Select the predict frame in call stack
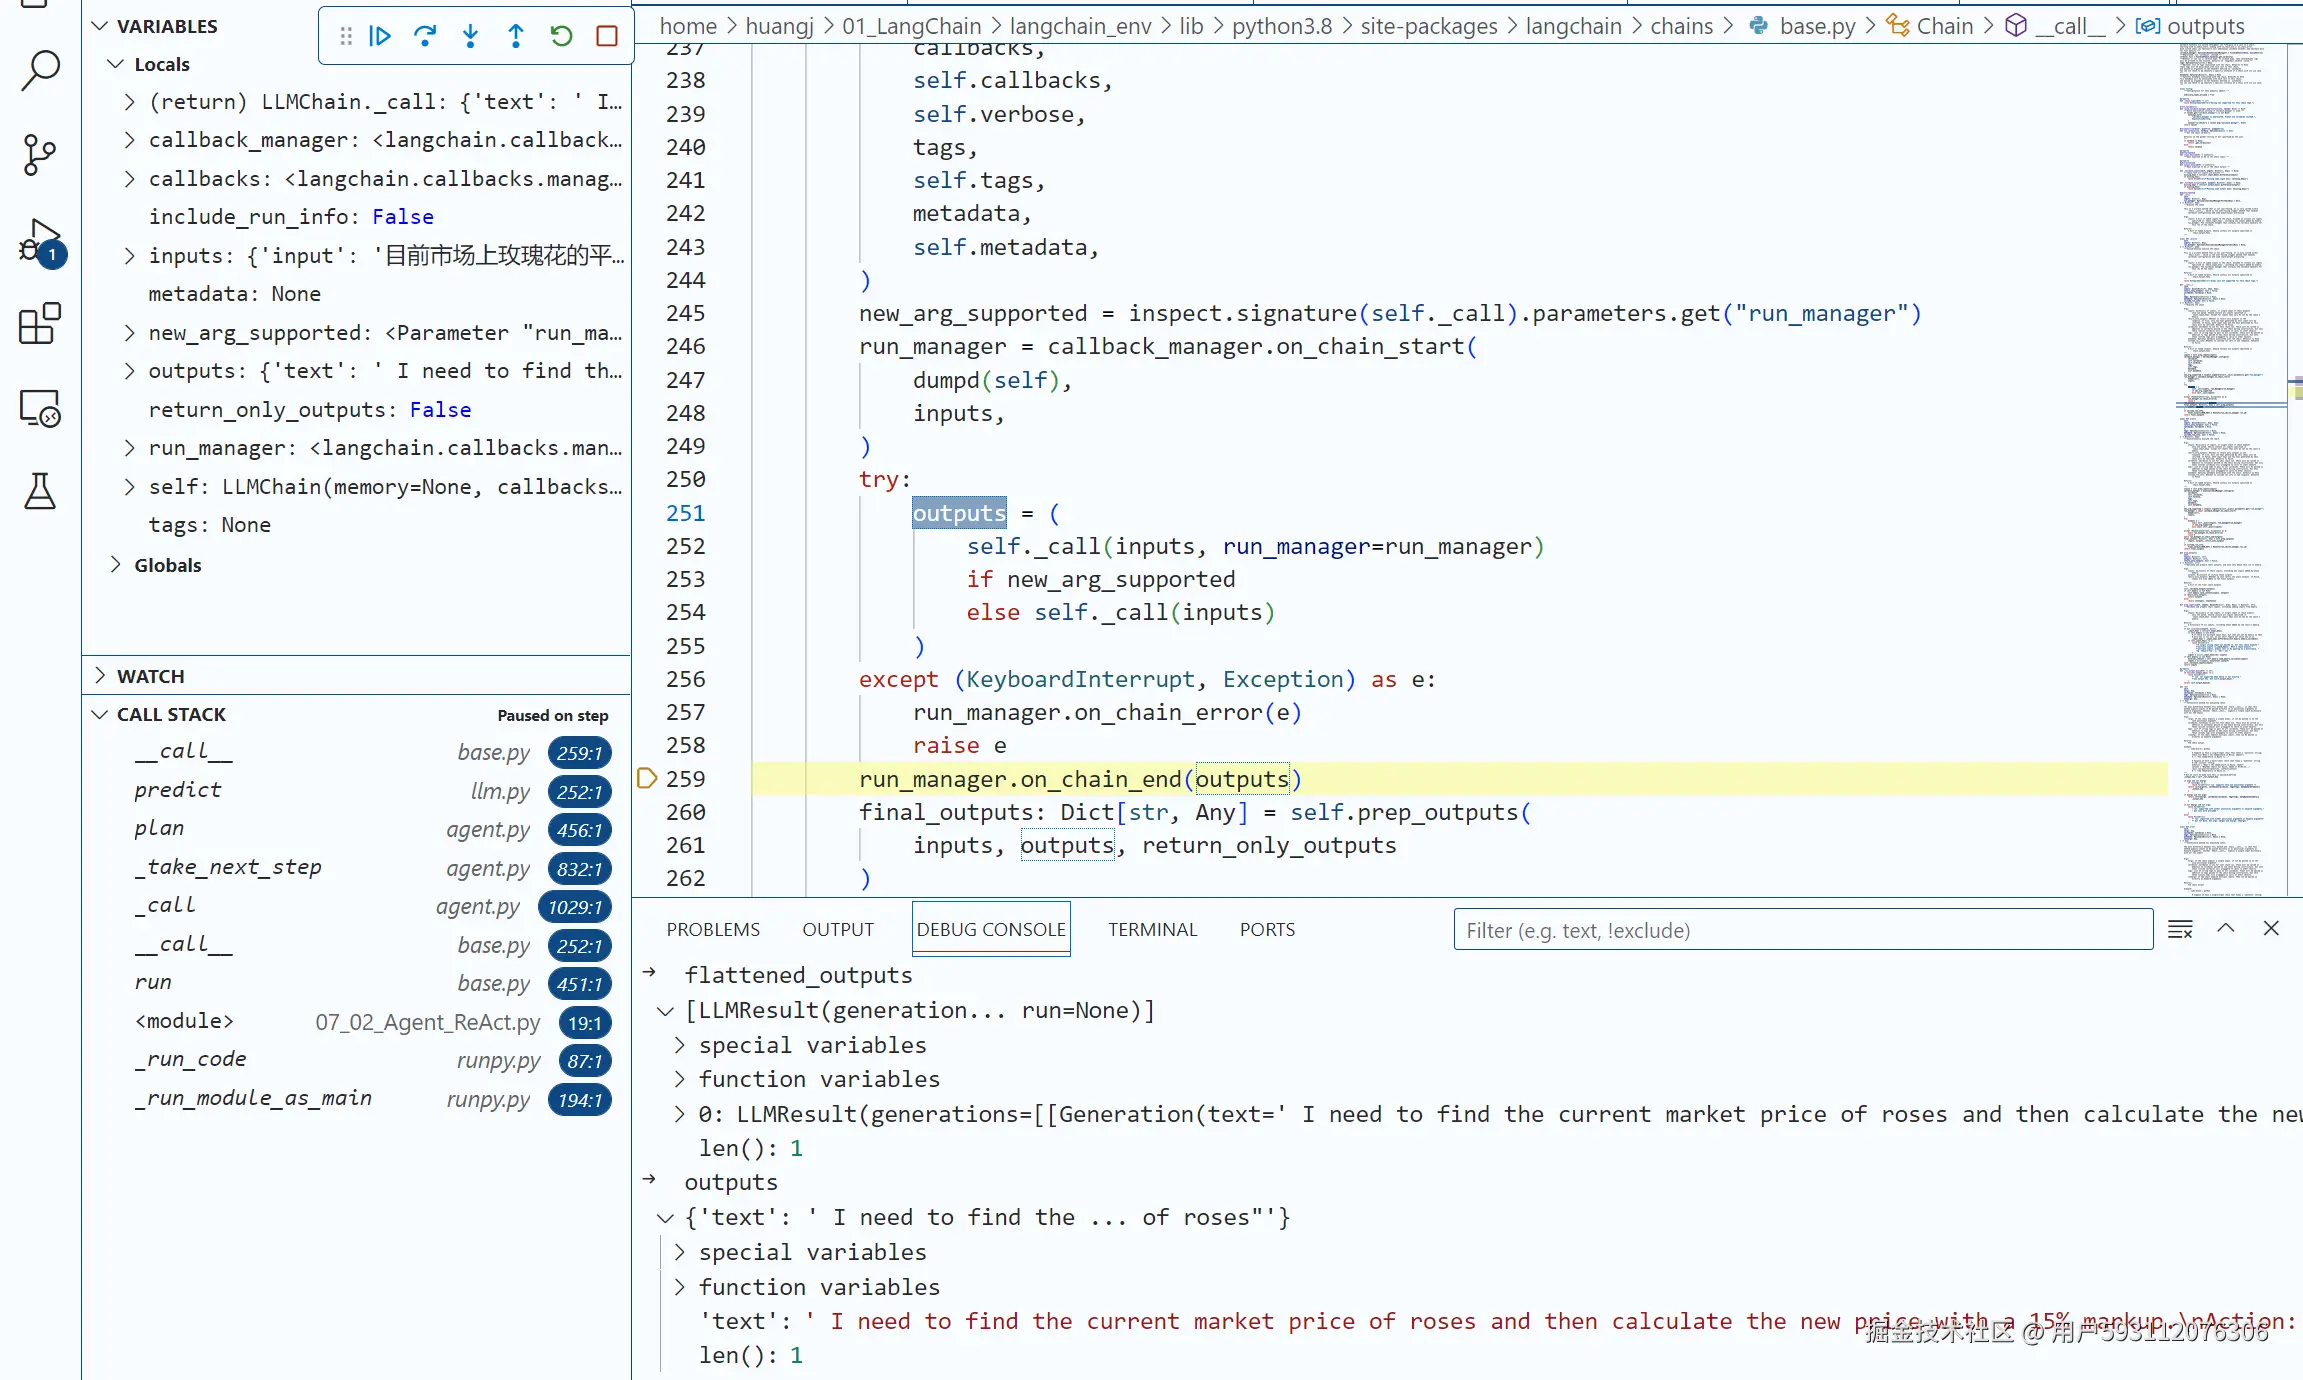The height and width of the screenshot is (1380, 2303). pos(178,790)
